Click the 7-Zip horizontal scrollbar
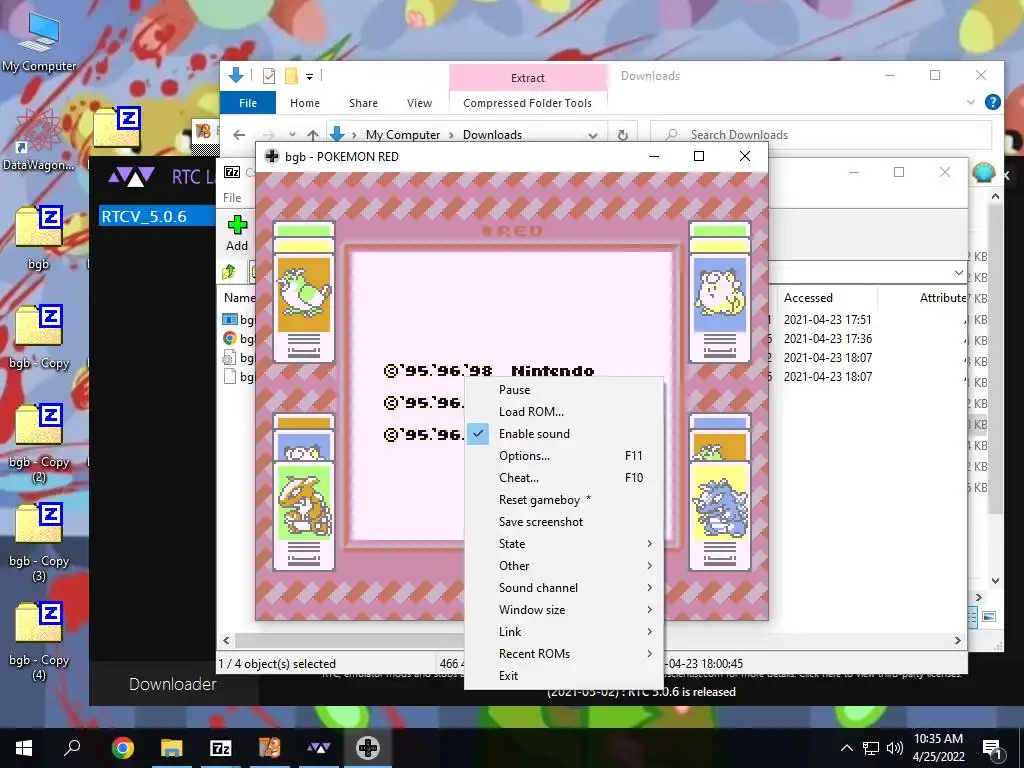This screenshot has width=1024, height=768. 592,641
